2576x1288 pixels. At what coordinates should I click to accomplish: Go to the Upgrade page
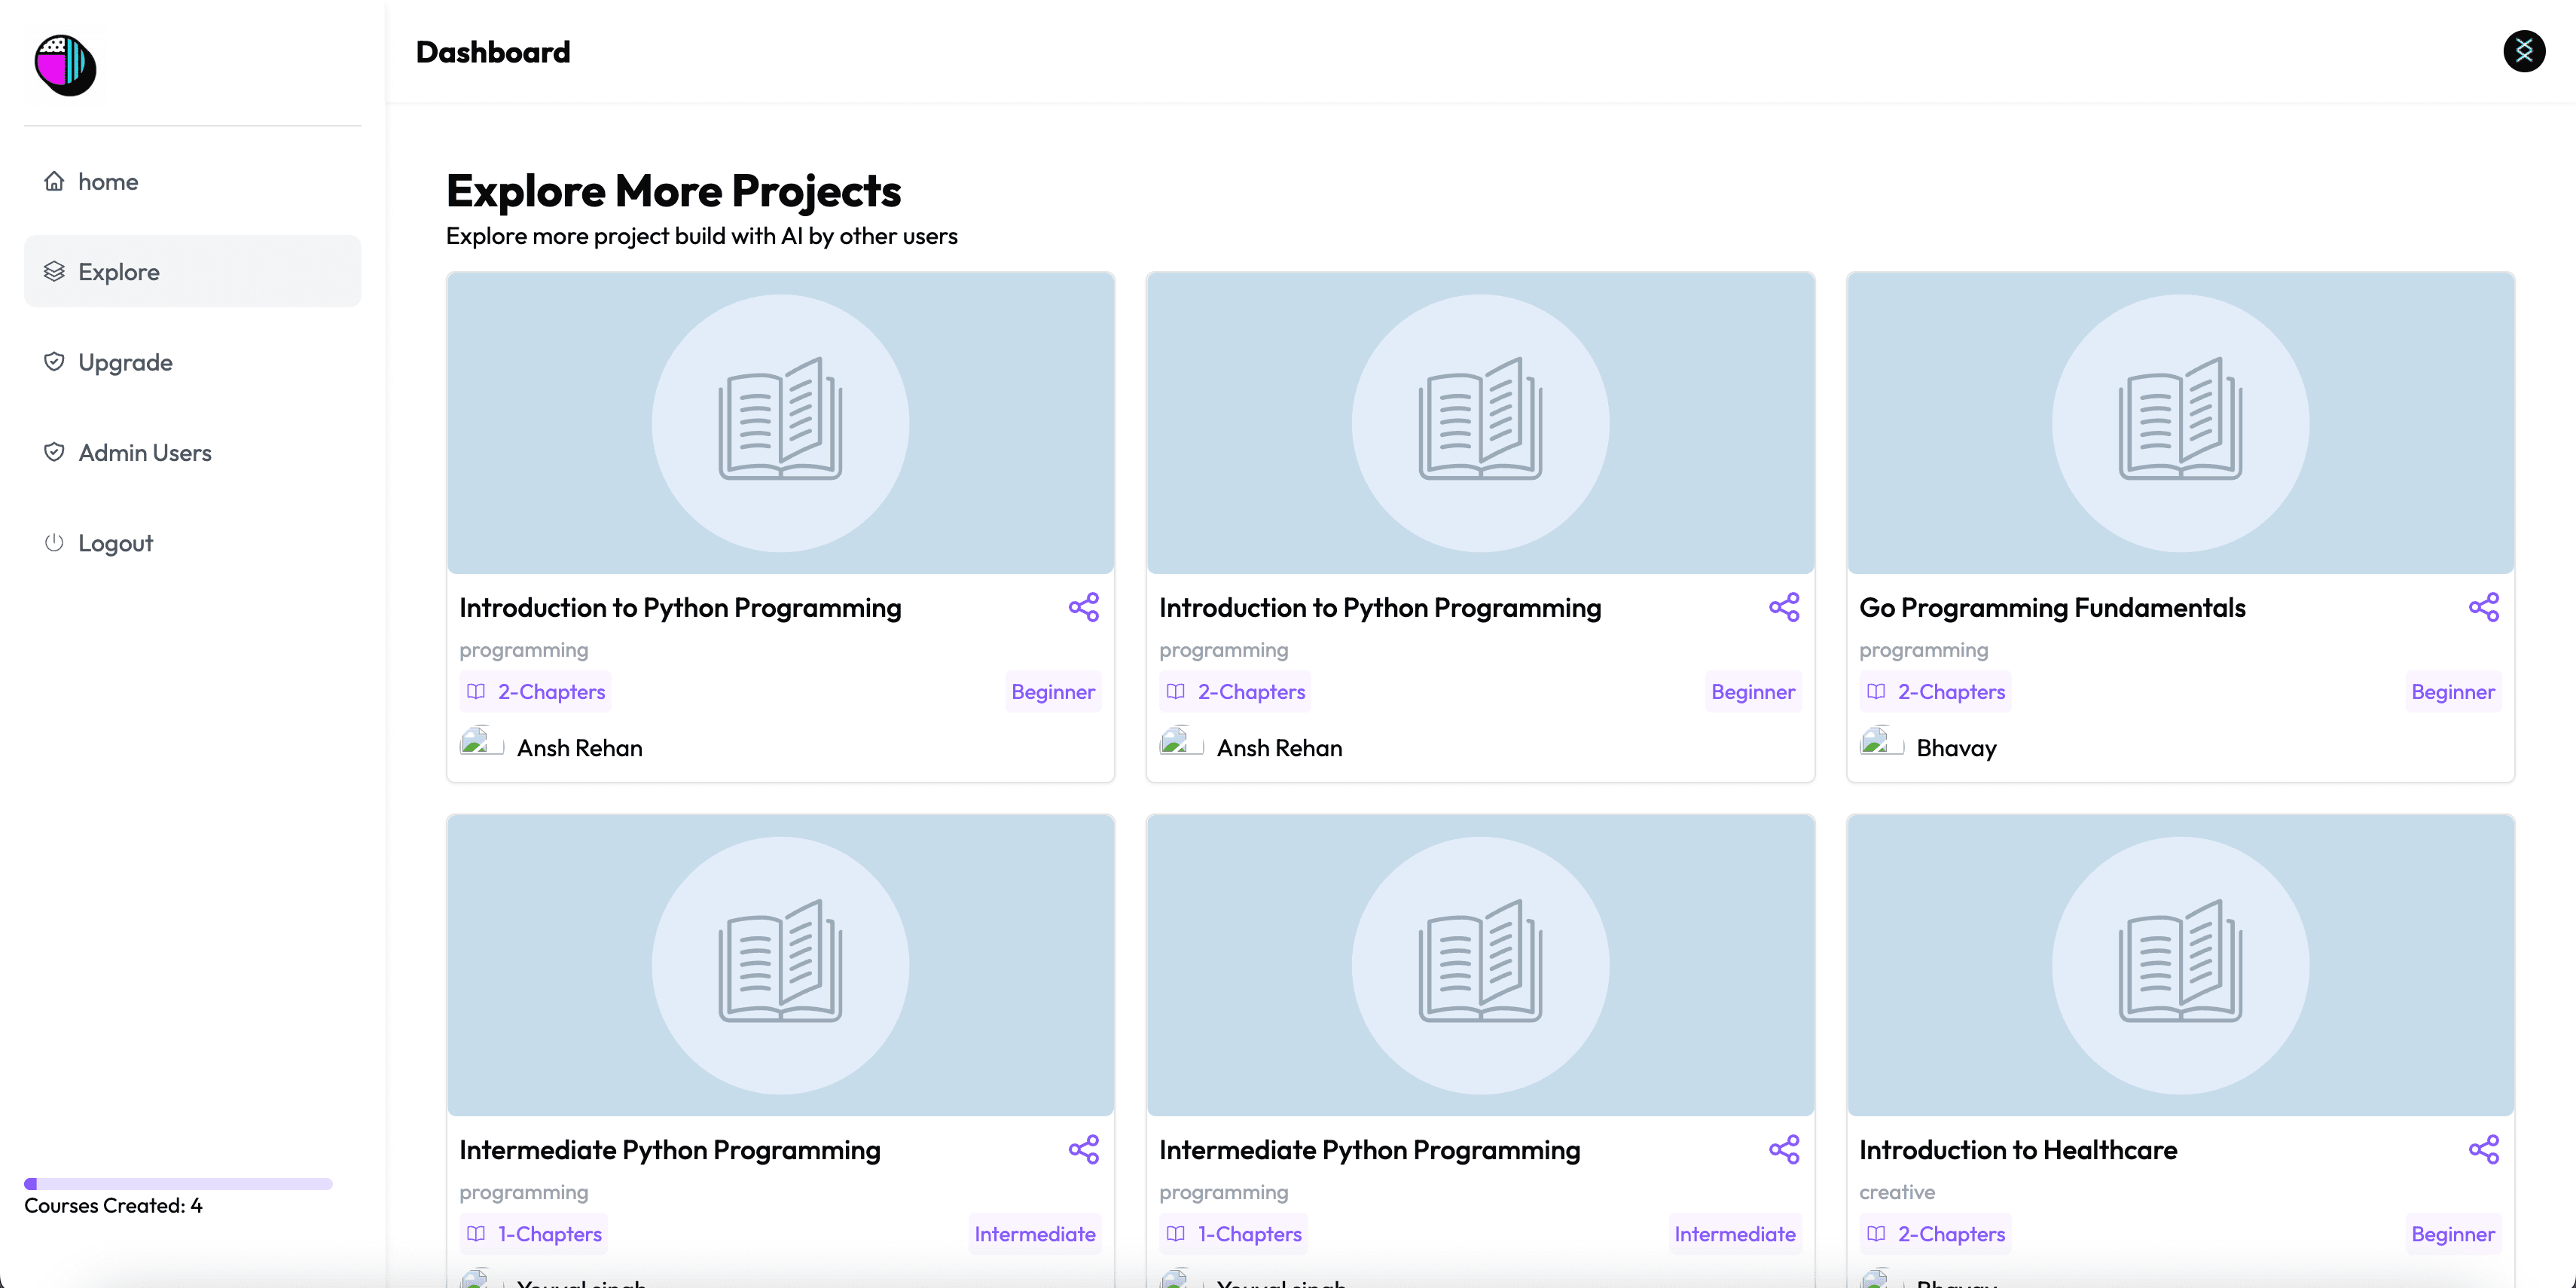pos(125,362)
